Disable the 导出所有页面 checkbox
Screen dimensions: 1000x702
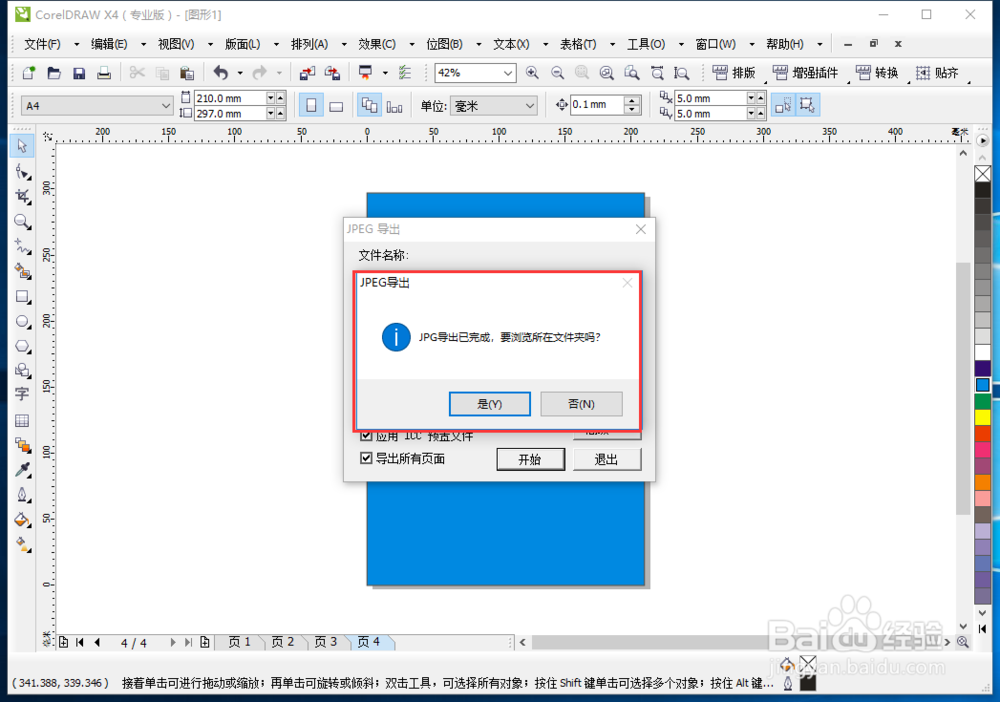pyautogui.click(x=367, y=458)
